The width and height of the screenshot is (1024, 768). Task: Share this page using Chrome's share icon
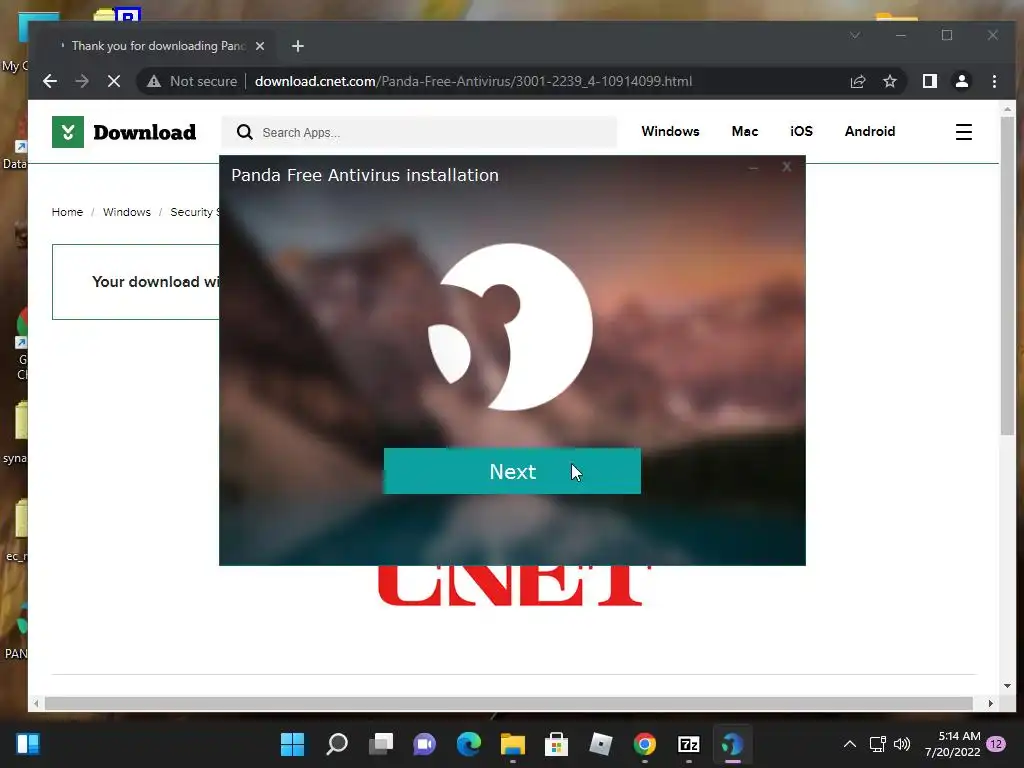tap(857, 81)
